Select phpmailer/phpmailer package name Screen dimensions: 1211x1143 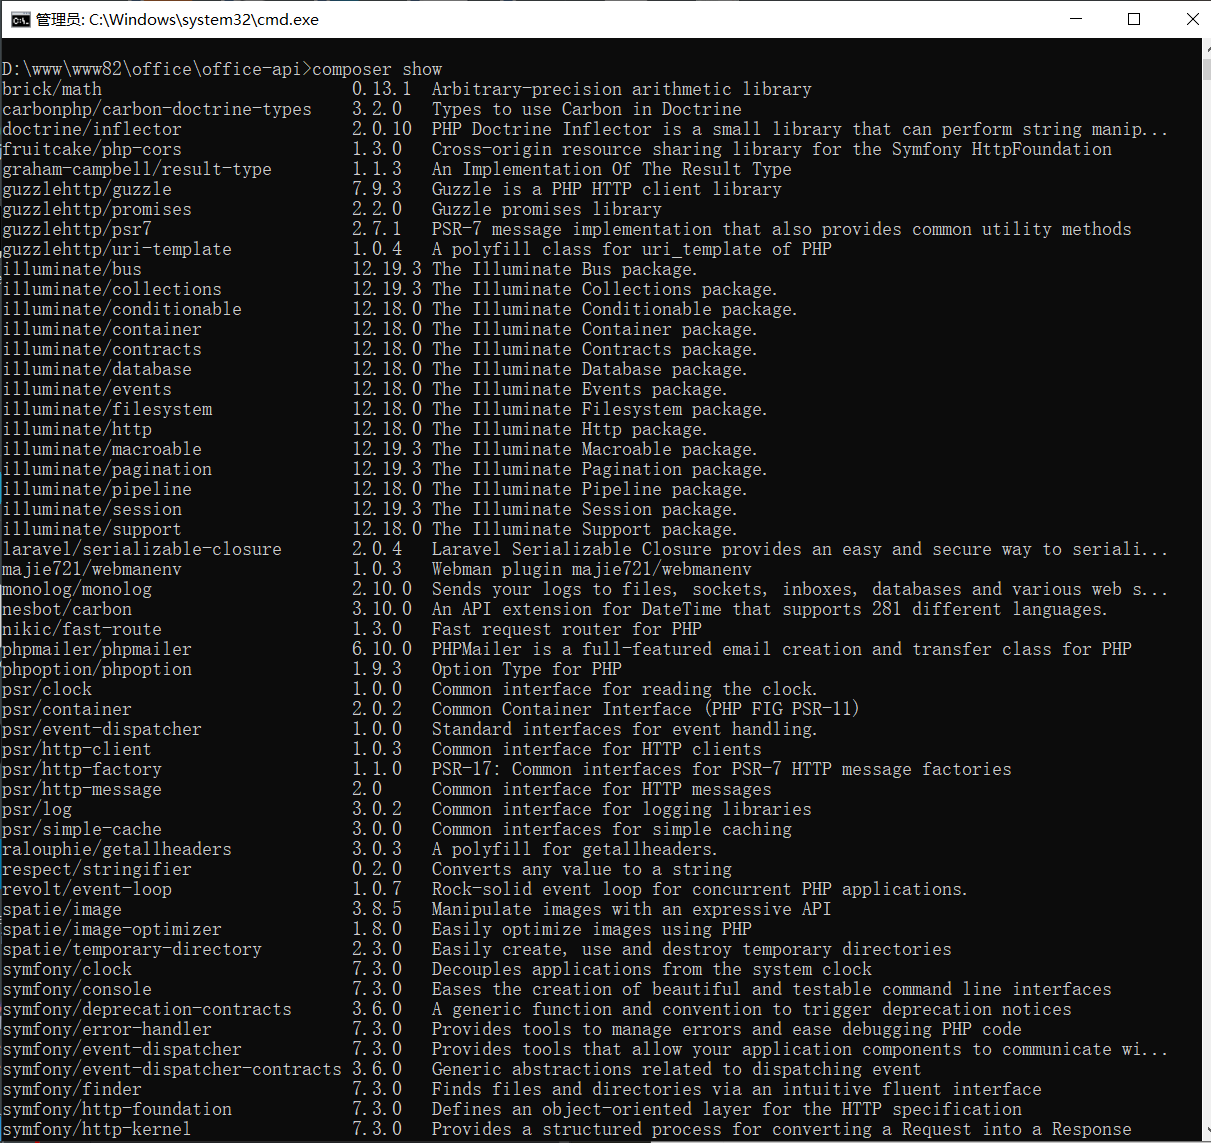(97, 649)
